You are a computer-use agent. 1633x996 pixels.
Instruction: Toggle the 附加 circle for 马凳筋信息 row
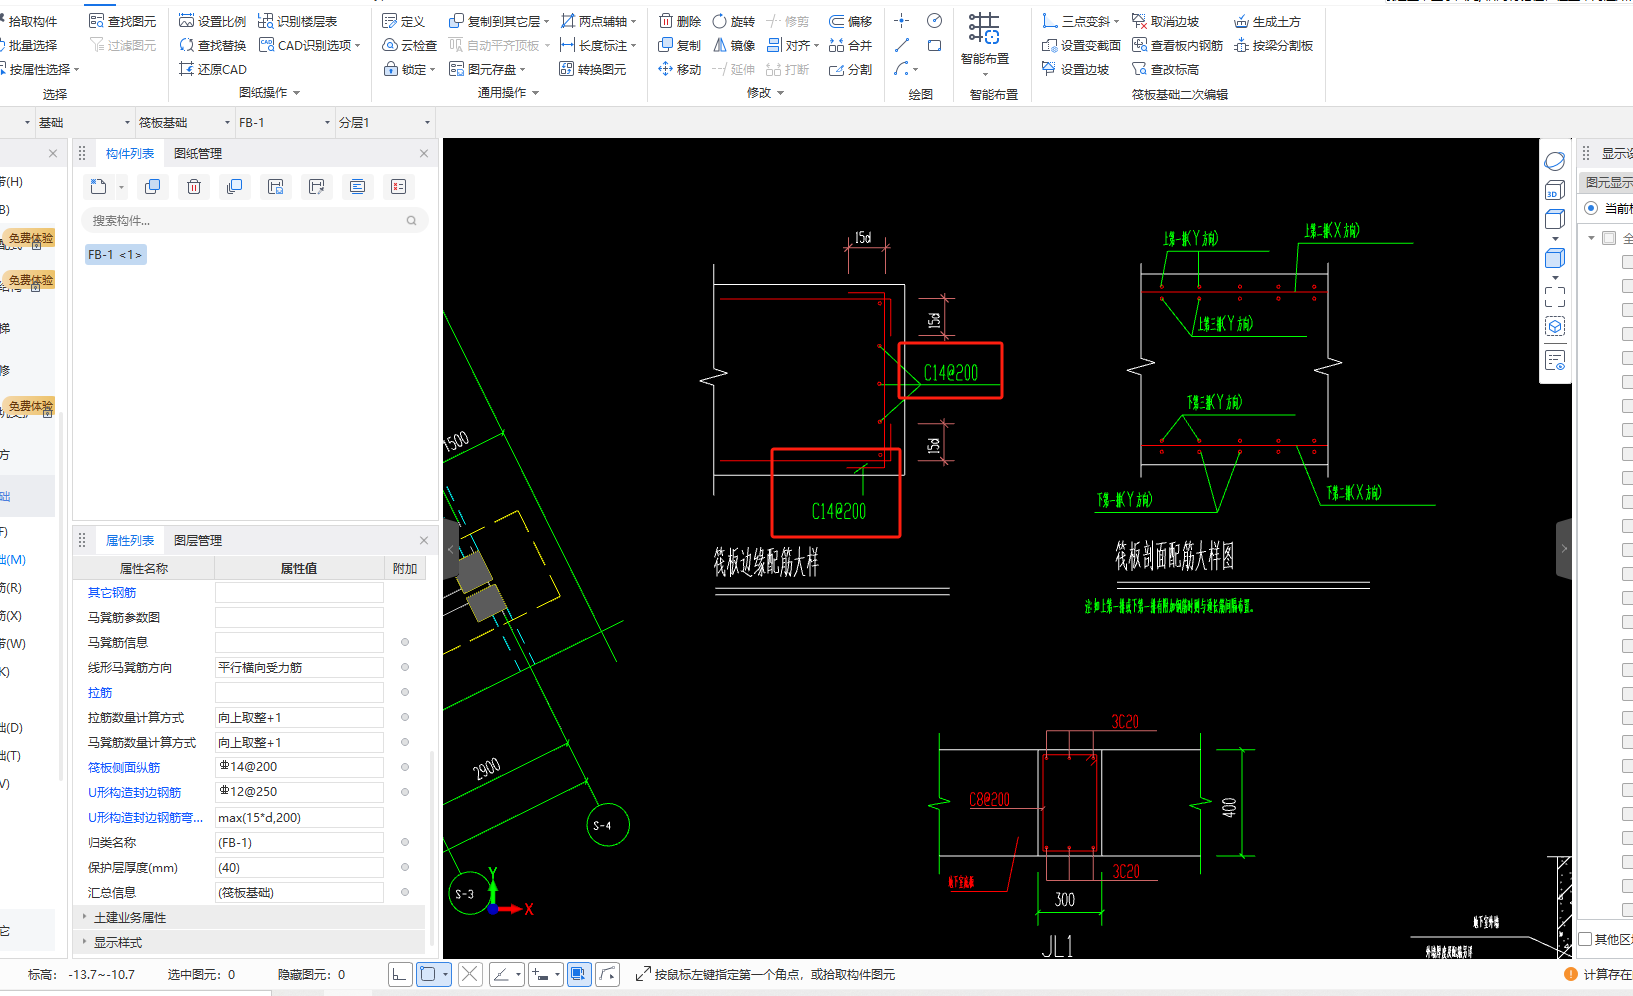(405, 642)
